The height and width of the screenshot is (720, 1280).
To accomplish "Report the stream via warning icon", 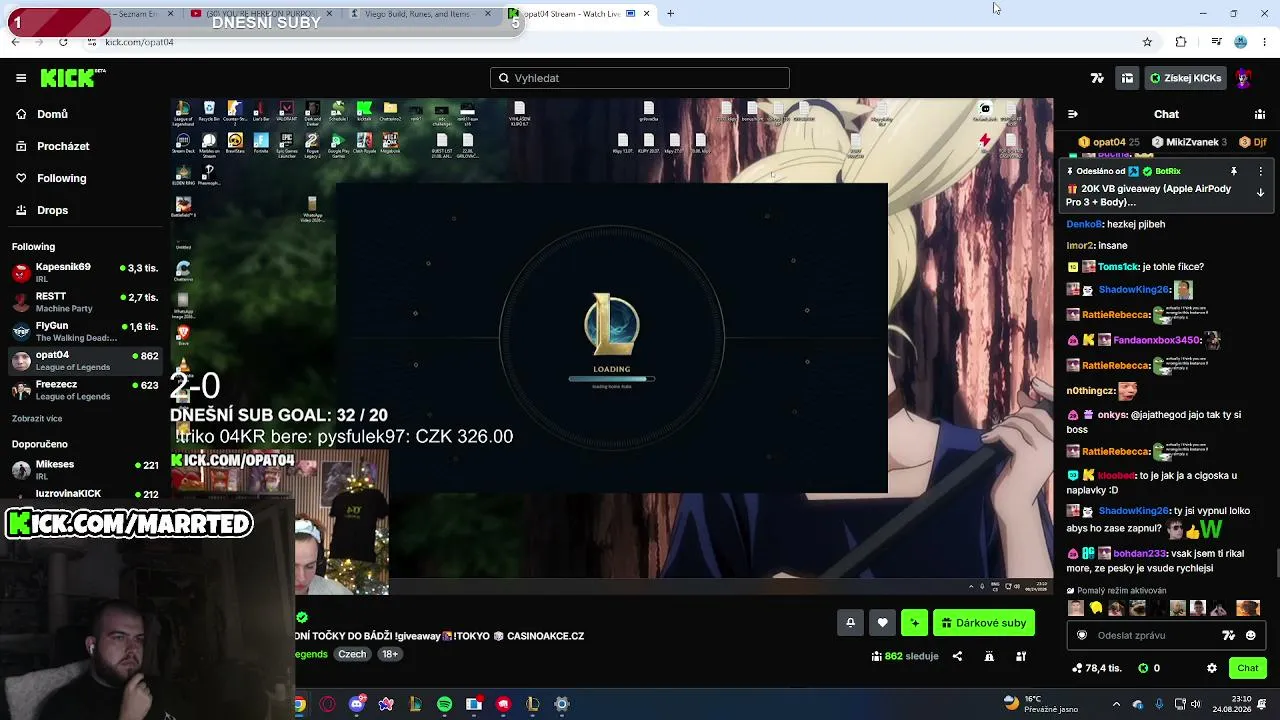I will (989, 656).
